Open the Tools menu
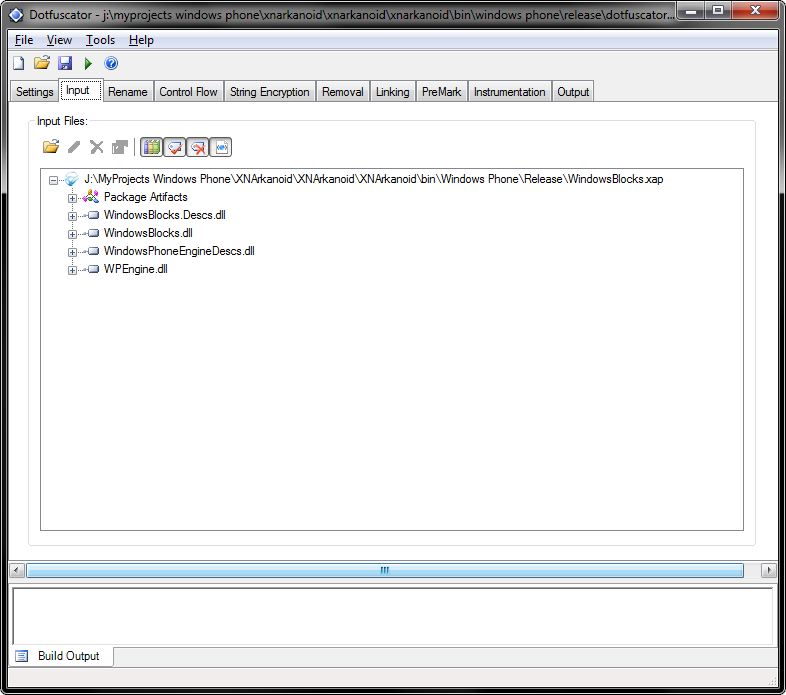The width and height of the screenshot is (786, 695). (x=100, y=40)
